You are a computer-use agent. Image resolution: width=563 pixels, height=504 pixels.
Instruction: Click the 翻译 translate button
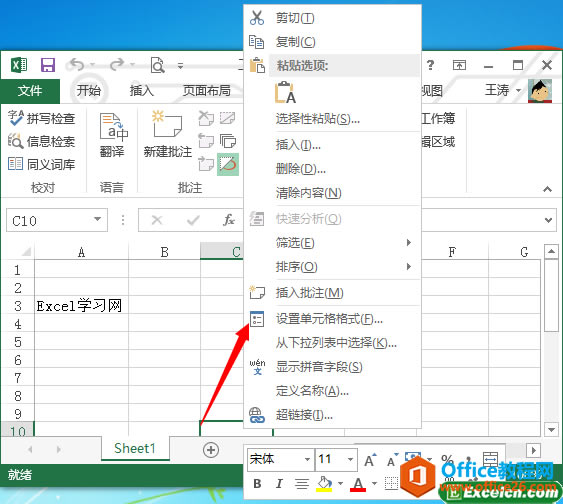[113, 135]
